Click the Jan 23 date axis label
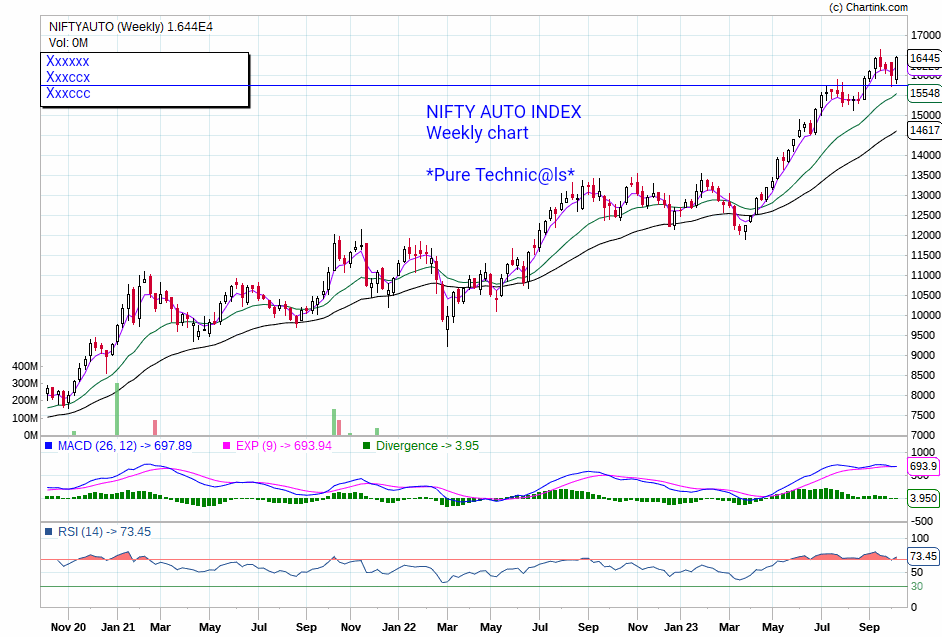This screenshot has height=637, width=942. pos(681,627)
